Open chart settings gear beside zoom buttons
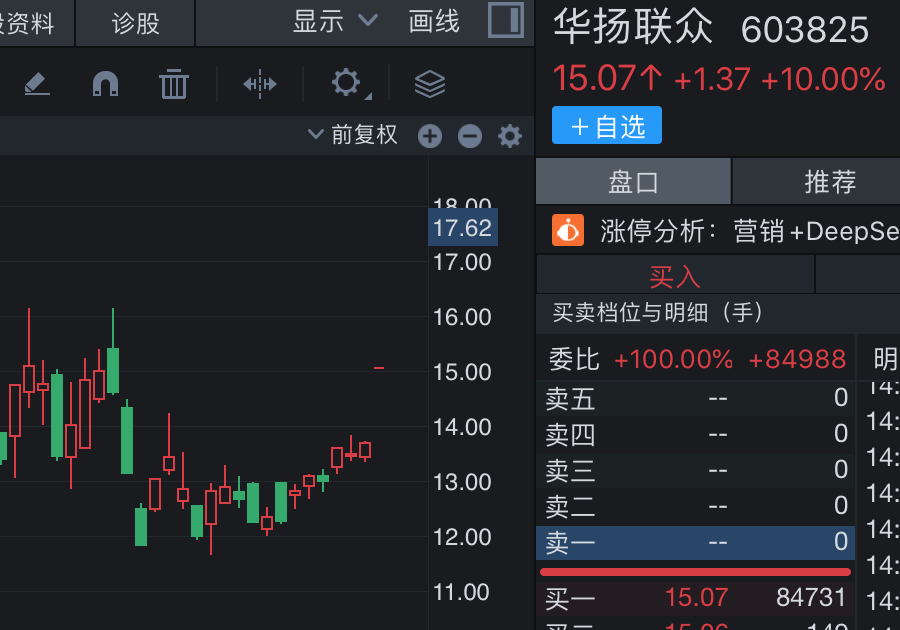900x630 pixels. point(510,136)
